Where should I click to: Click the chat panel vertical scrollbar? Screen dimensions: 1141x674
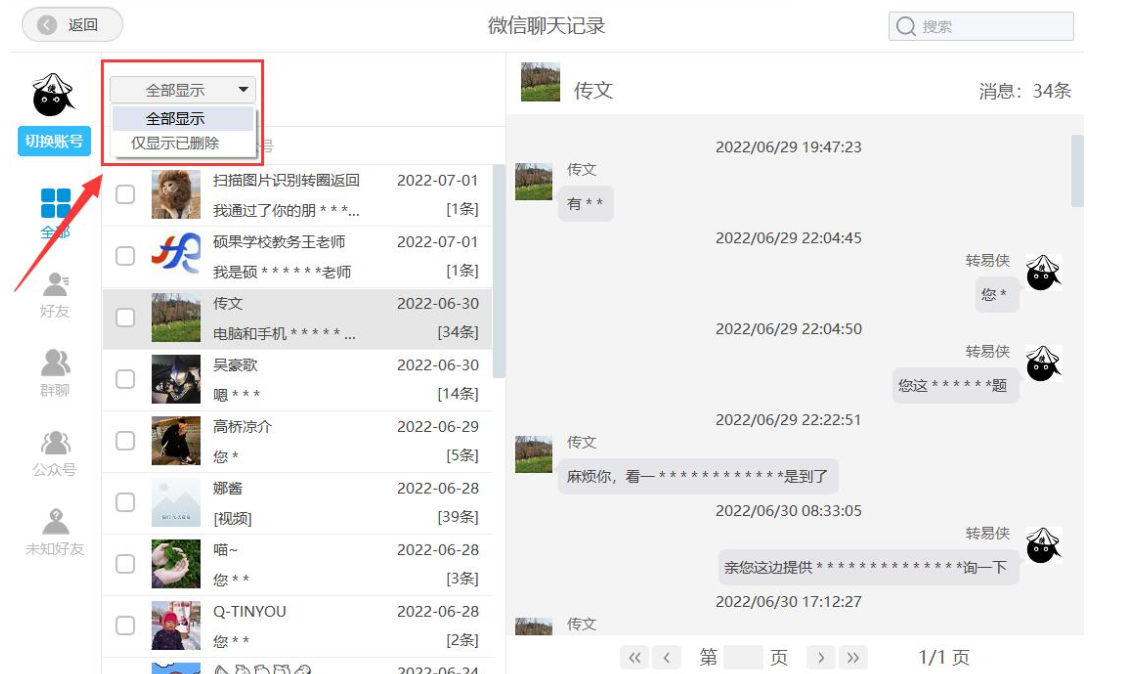pos(1078,170)
